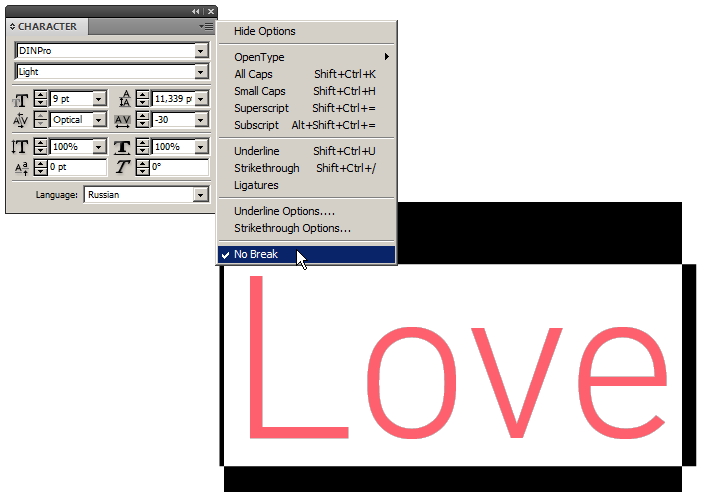Screen dimensions: 707x503
Task: Click the baseline shift icon
Action: [x=21, y=168]
